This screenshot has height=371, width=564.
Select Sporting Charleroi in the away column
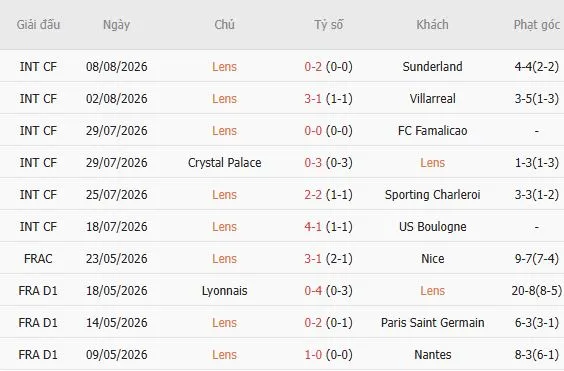(432, 195)
